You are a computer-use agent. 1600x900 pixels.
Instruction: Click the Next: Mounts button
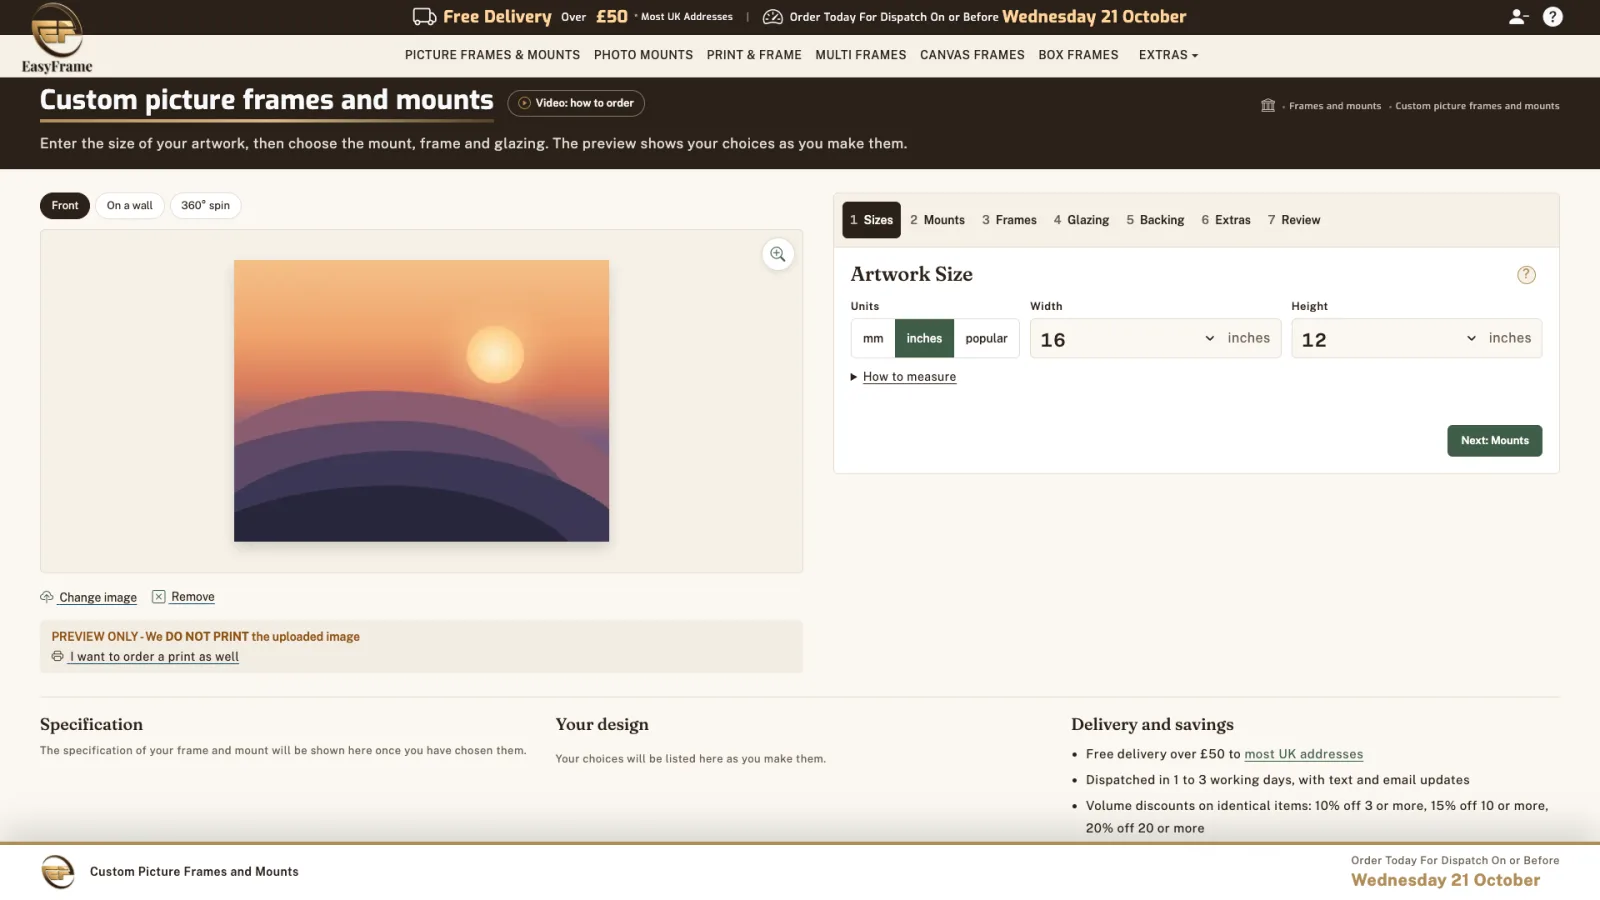(x=1494, y=441)
